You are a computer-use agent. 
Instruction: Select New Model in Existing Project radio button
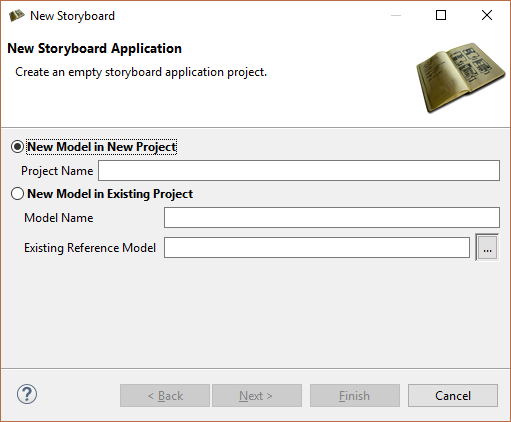point(17,194)
